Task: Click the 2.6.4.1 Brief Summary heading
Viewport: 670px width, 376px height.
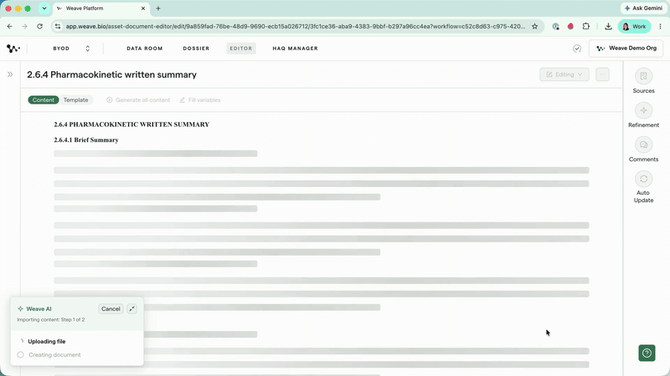Action: click(x=86, y=140)
